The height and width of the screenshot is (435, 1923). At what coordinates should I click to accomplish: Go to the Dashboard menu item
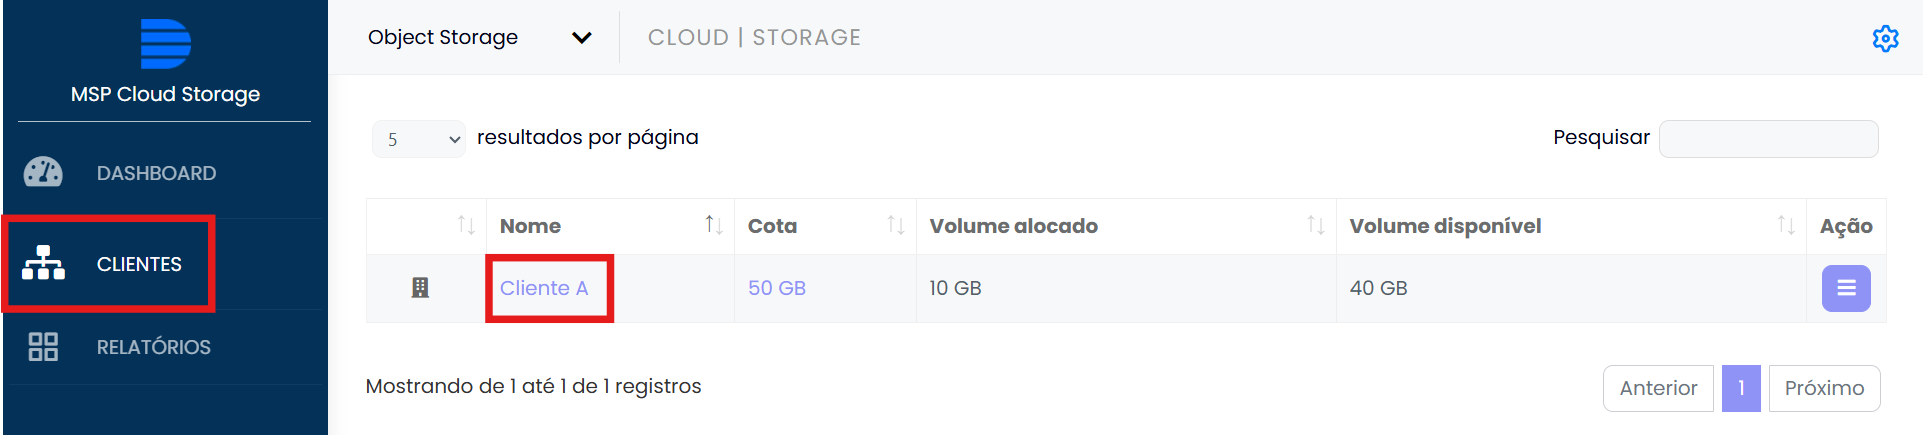pyautogui.click(x=156, y=173)
